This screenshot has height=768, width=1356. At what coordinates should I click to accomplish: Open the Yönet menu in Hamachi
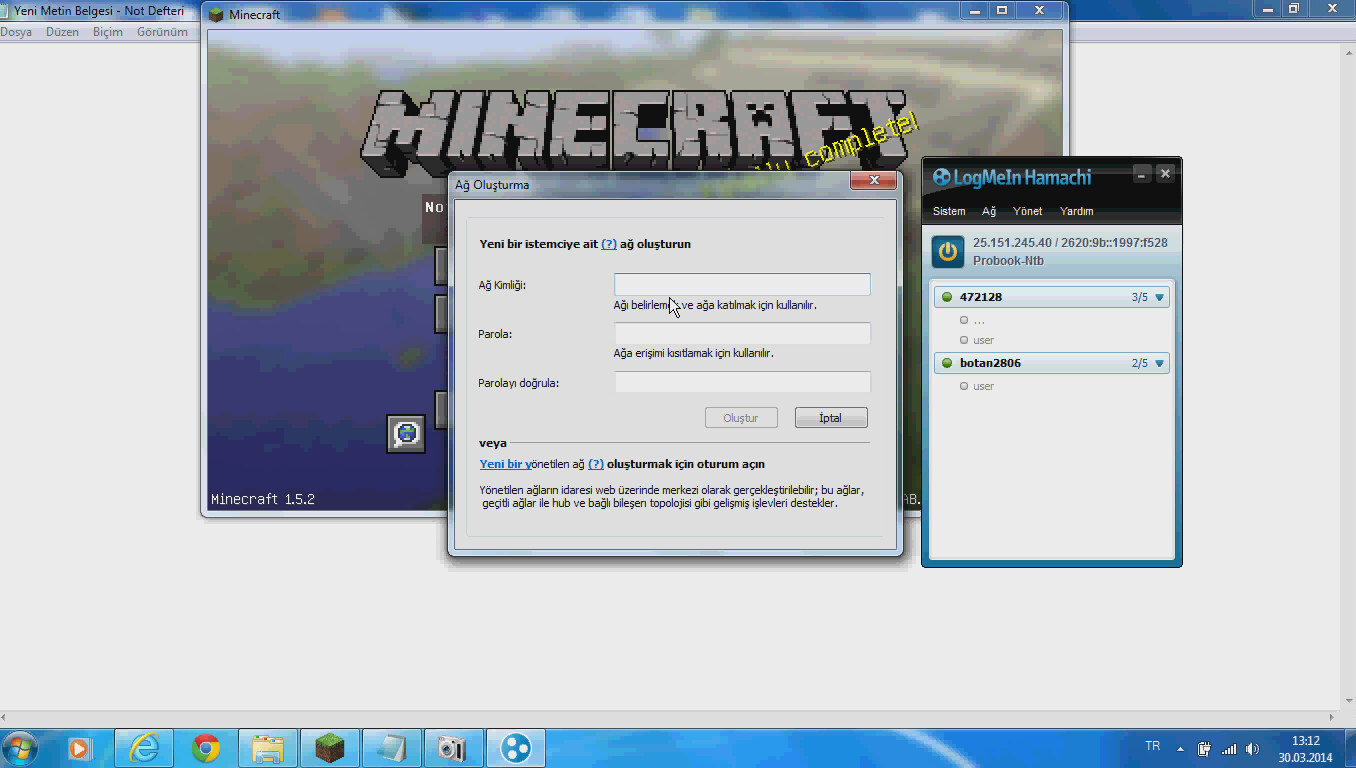pyautogui.click(x=1027, y=211)
